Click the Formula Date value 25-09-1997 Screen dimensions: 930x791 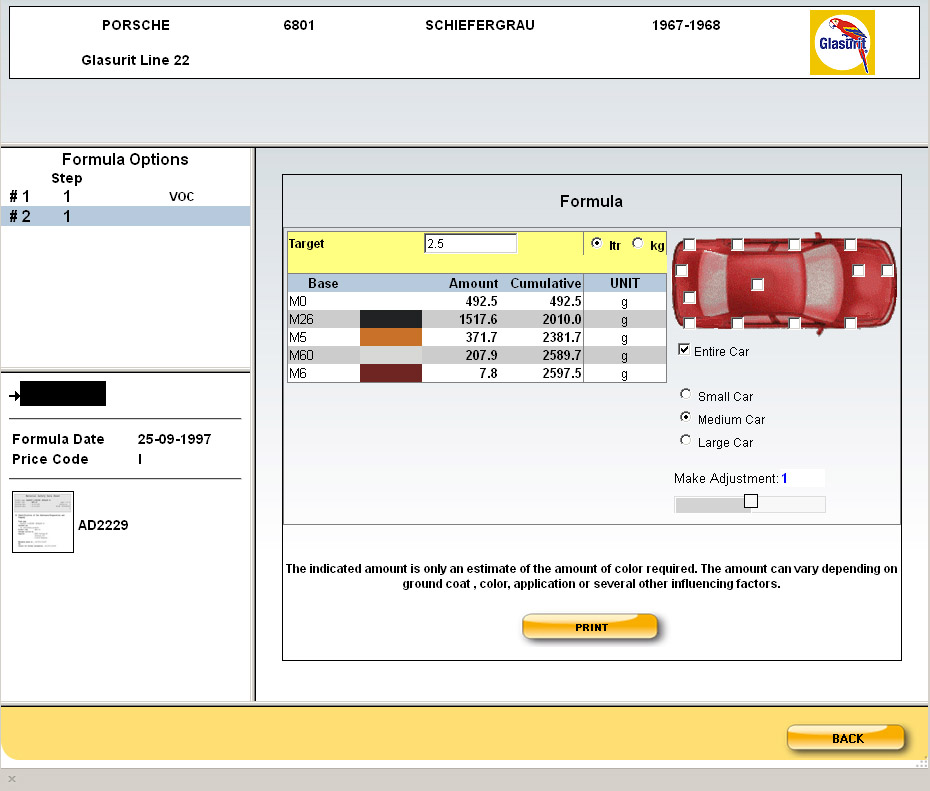pyautogui.click(x=174, y=439)
